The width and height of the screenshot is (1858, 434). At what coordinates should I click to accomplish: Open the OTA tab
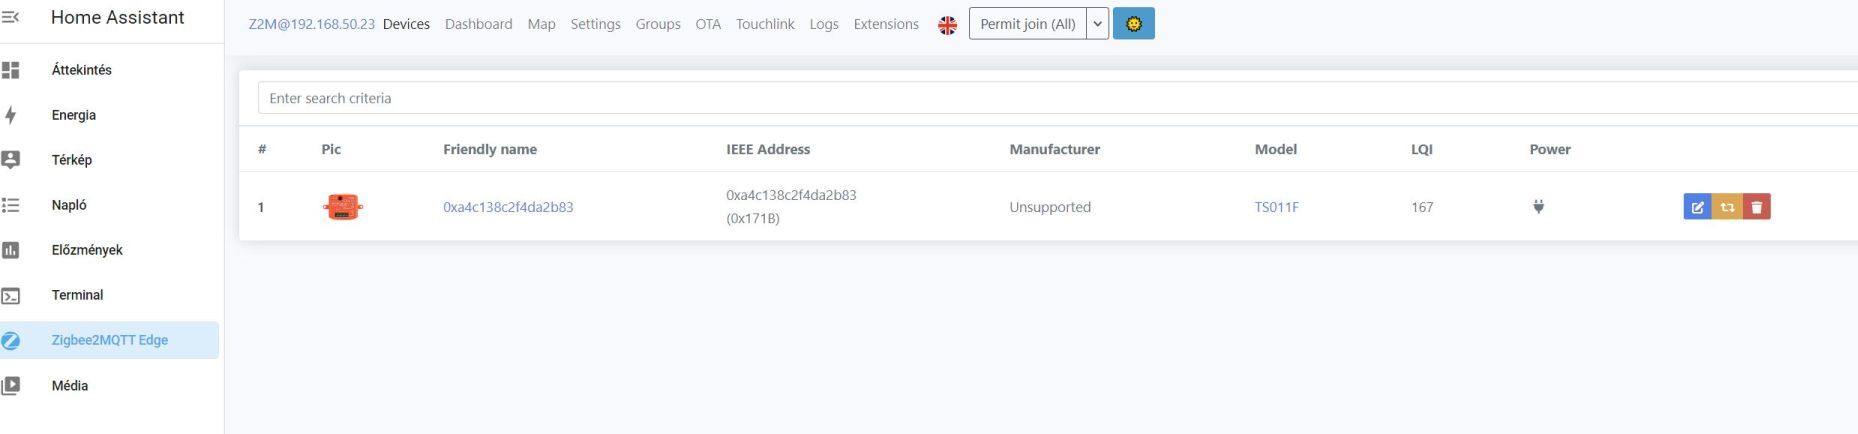pyautogui.click(x=708, y=24)
